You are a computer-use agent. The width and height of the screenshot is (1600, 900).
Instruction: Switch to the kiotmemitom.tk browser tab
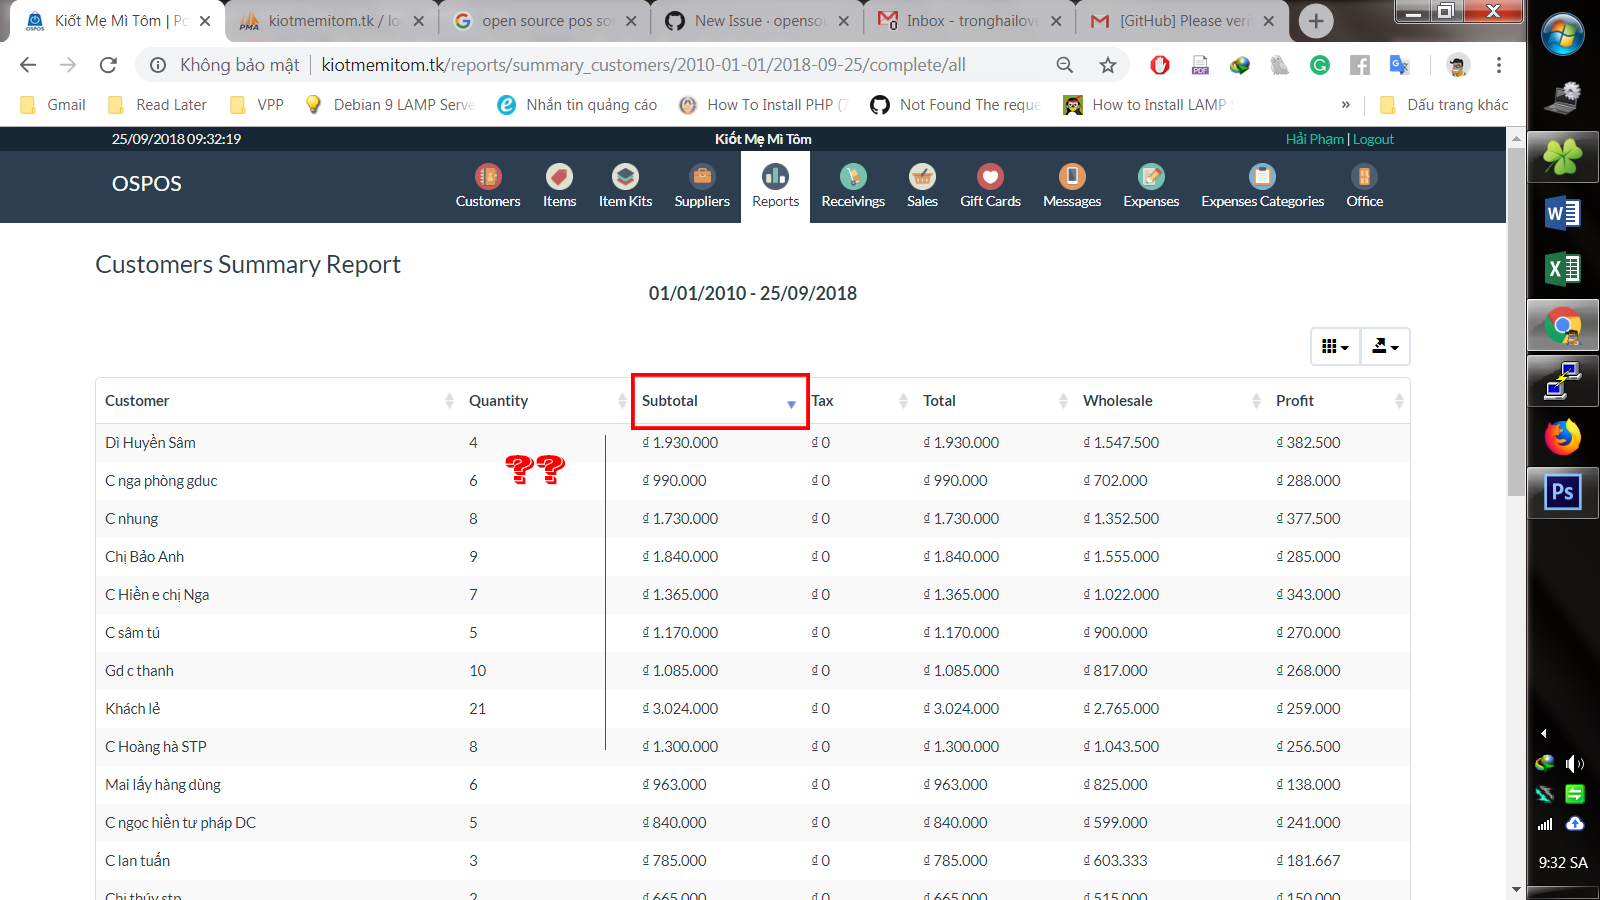pos(333,21)
